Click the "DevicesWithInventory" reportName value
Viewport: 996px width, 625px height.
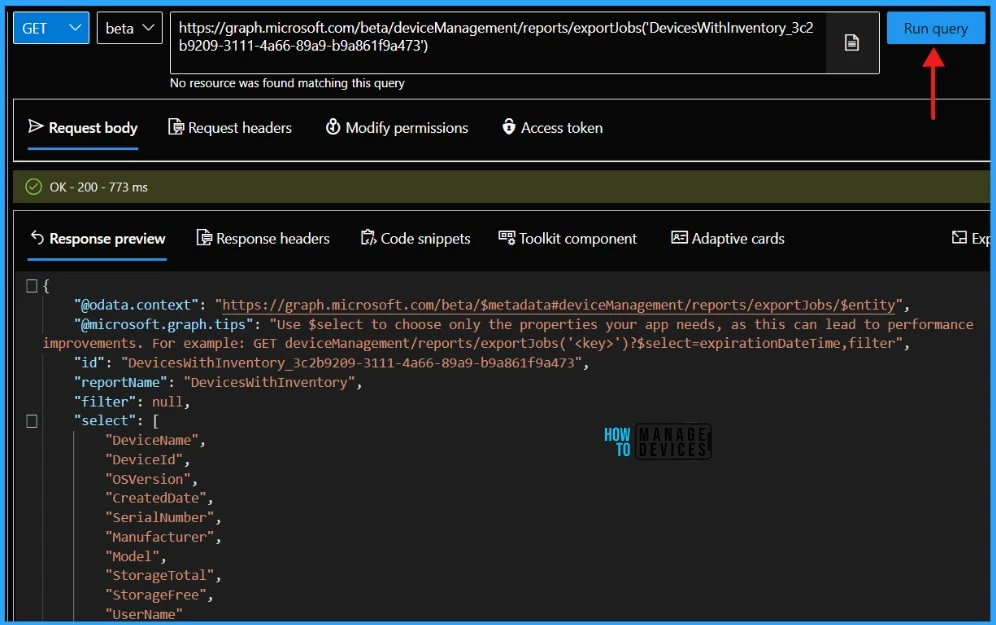tap(269, 382)
